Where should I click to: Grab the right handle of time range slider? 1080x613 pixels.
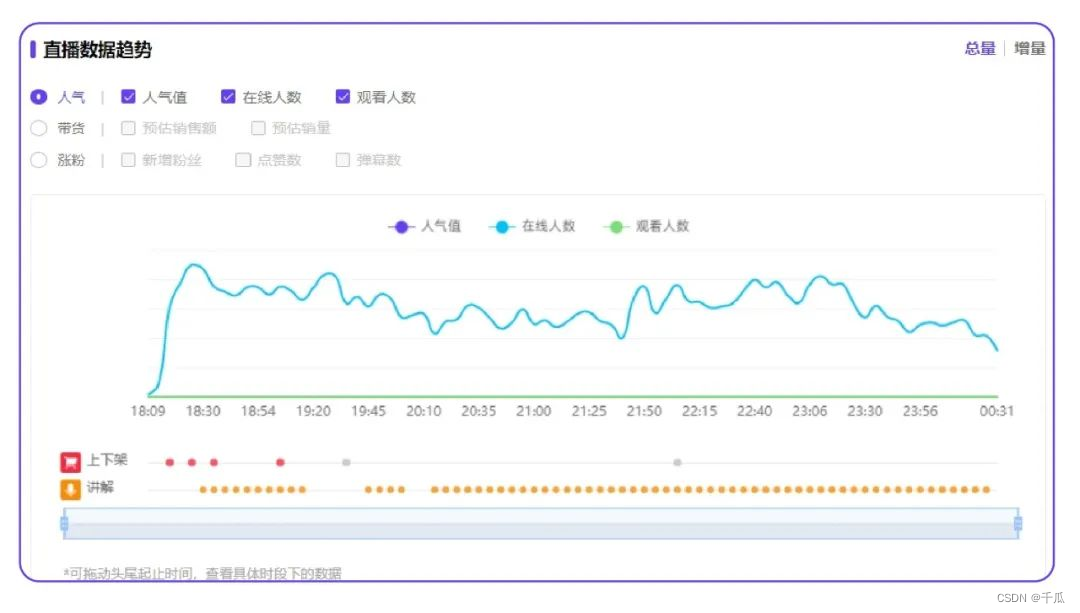[x=1018, y=524]
